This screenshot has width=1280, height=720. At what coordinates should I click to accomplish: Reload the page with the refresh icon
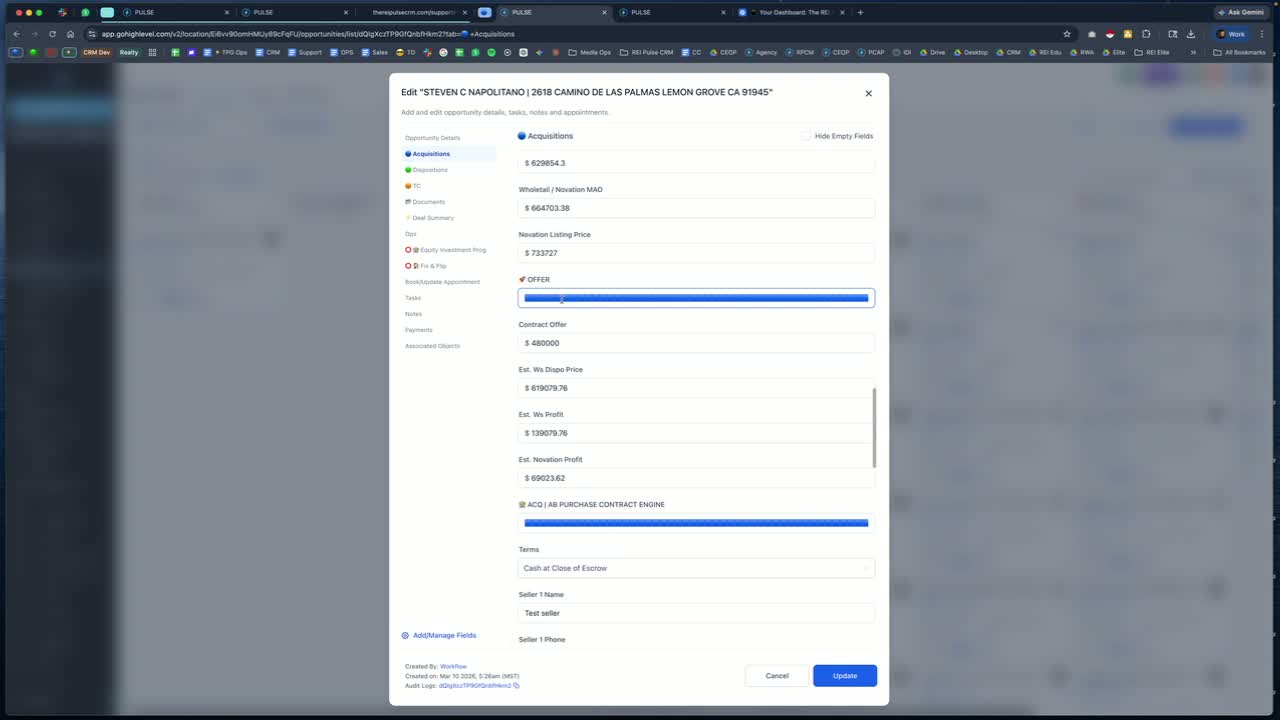52,34
